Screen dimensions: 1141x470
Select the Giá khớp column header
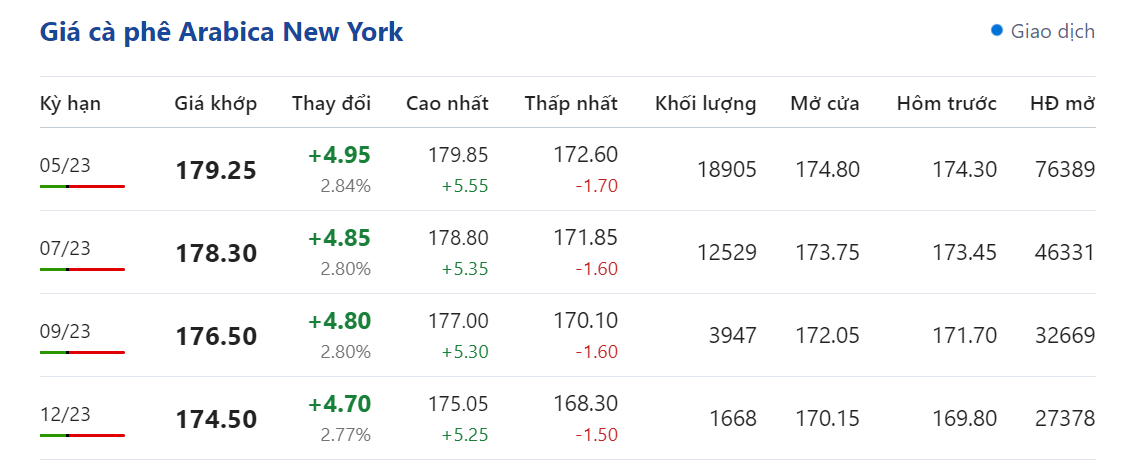point(215,104)
